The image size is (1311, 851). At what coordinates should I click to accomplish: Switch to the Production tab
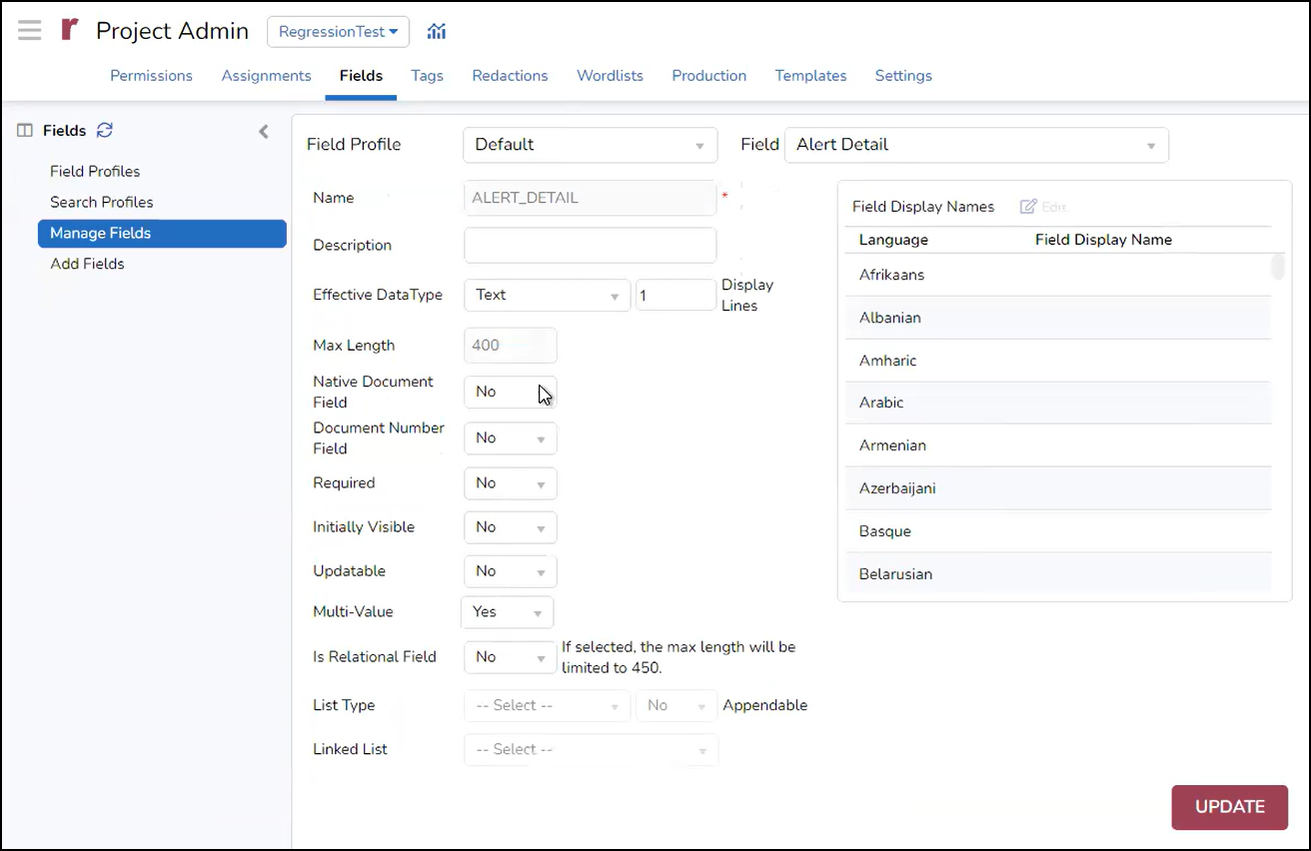(x=709, y=76)
